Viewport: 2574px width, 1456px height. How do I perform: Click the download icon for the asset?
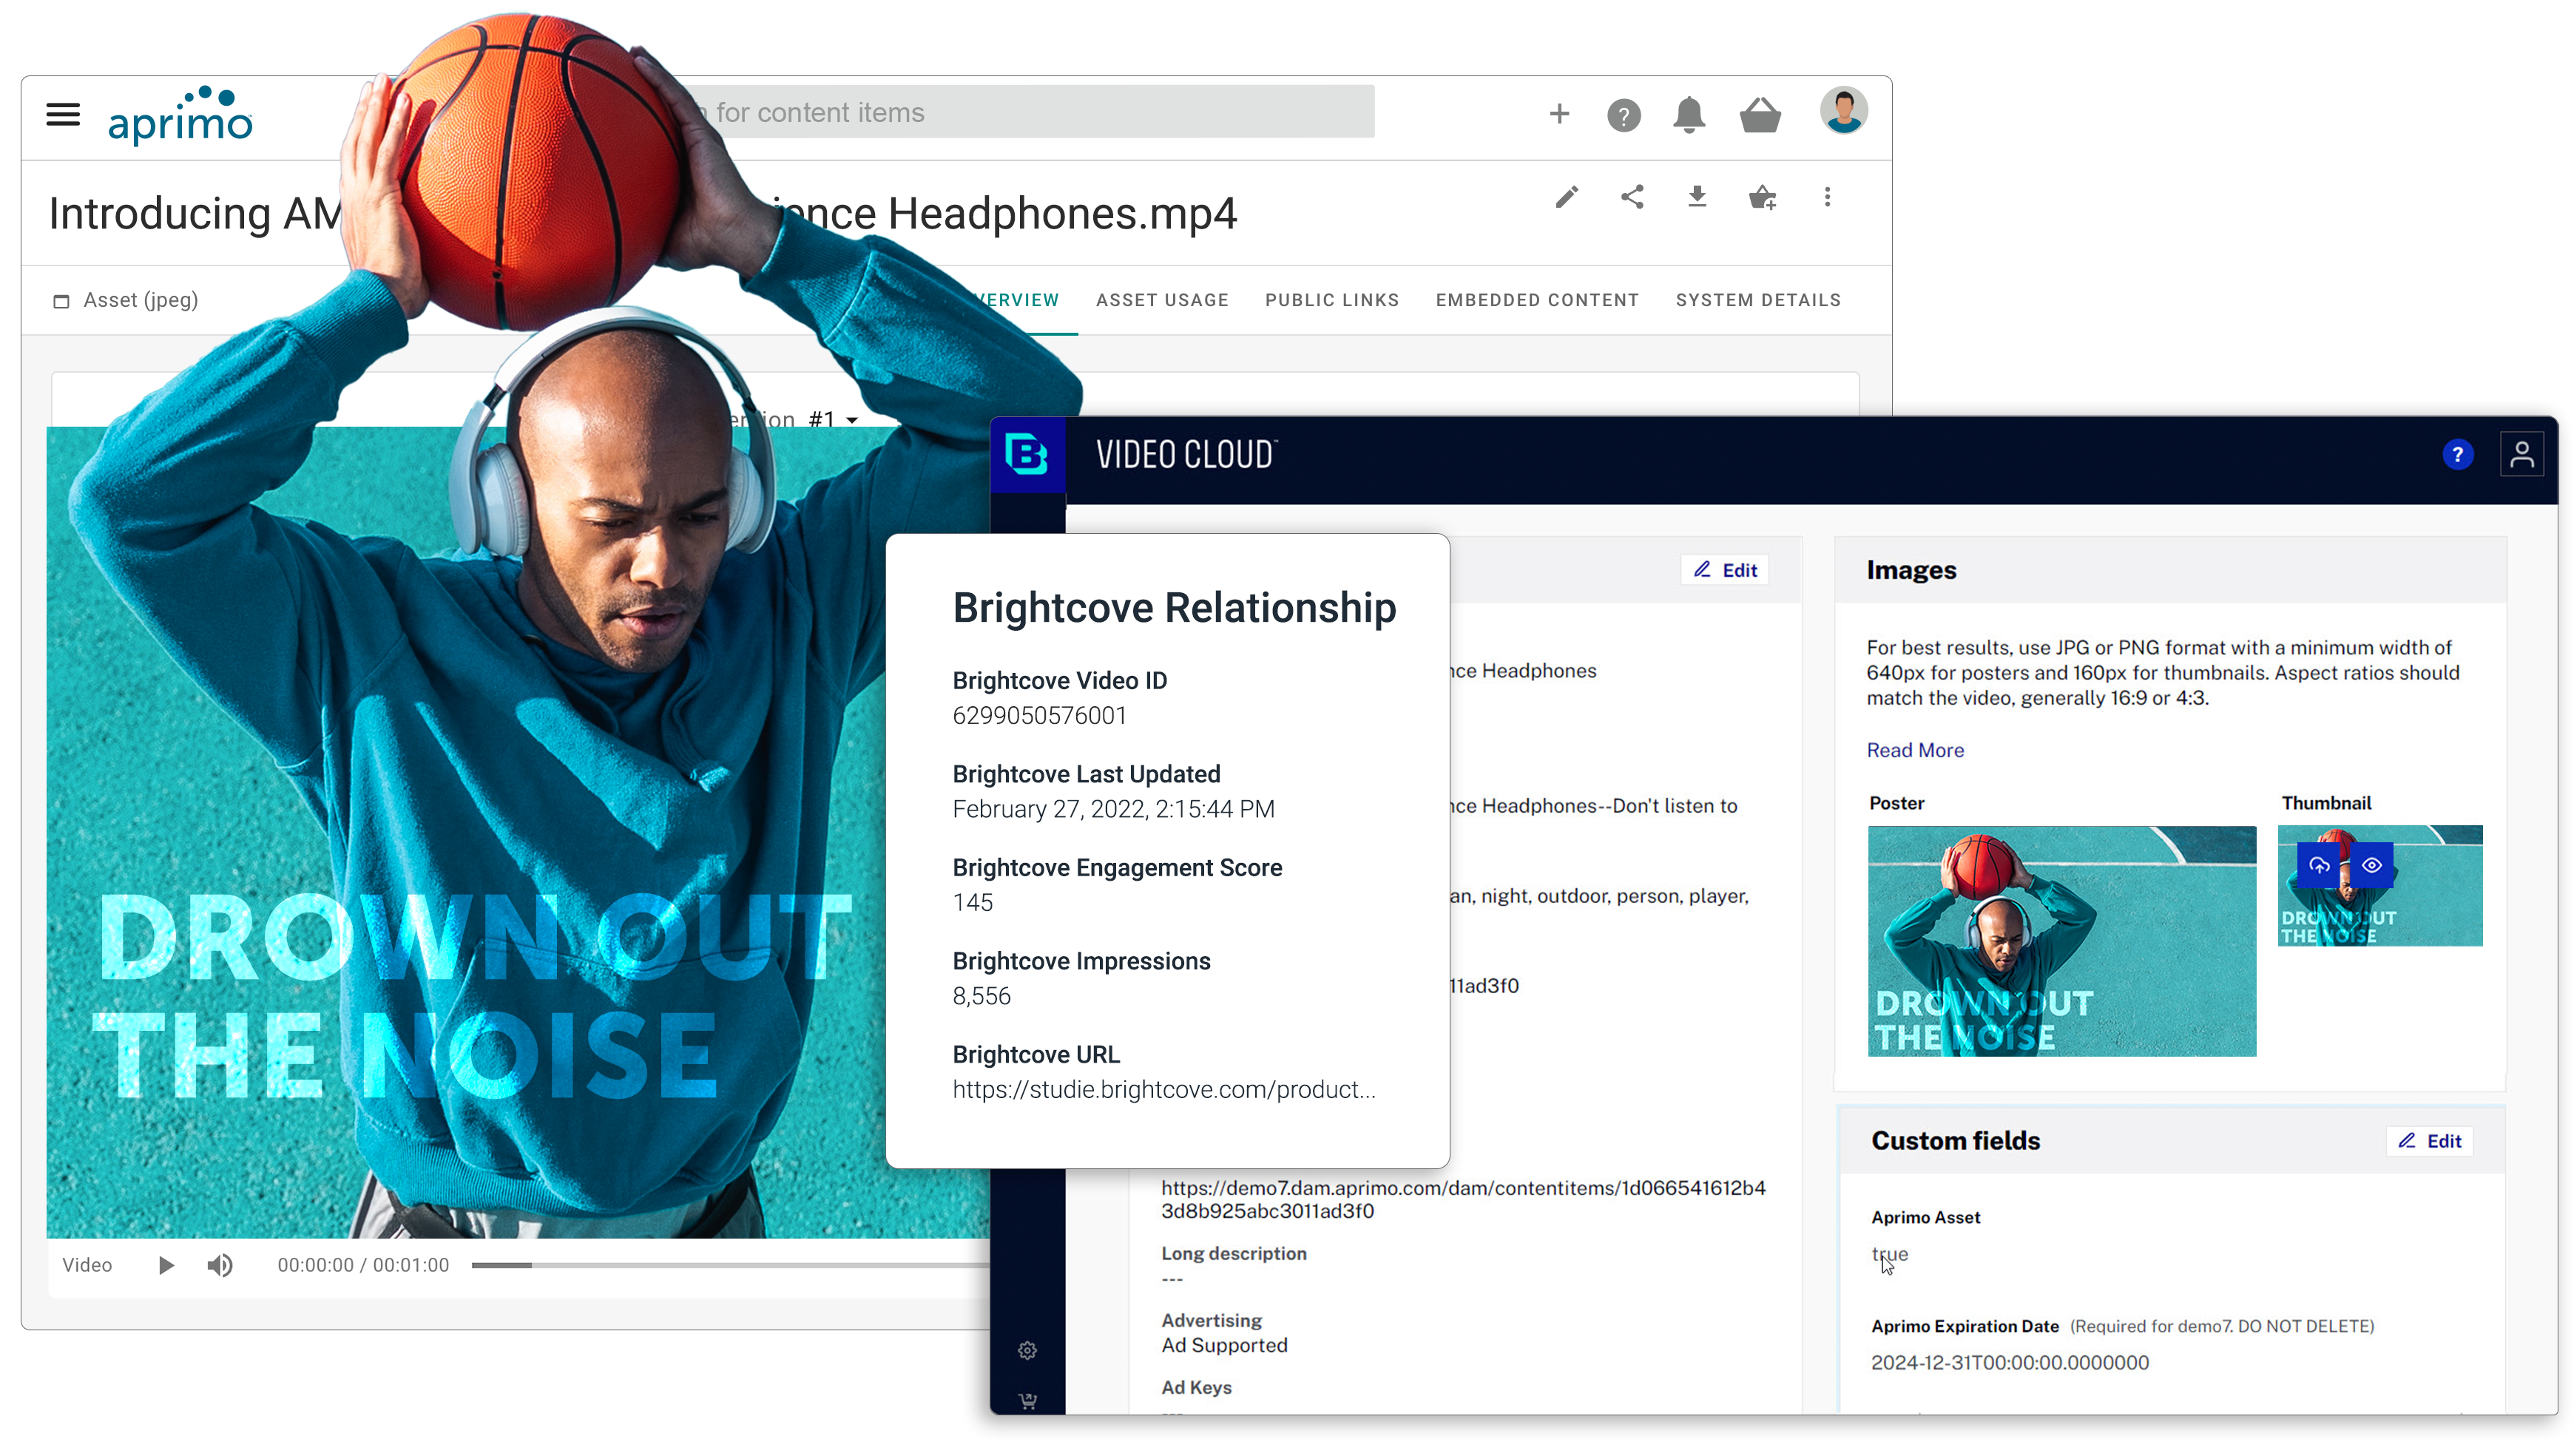pyautogui.click(x=1697, y=197)
